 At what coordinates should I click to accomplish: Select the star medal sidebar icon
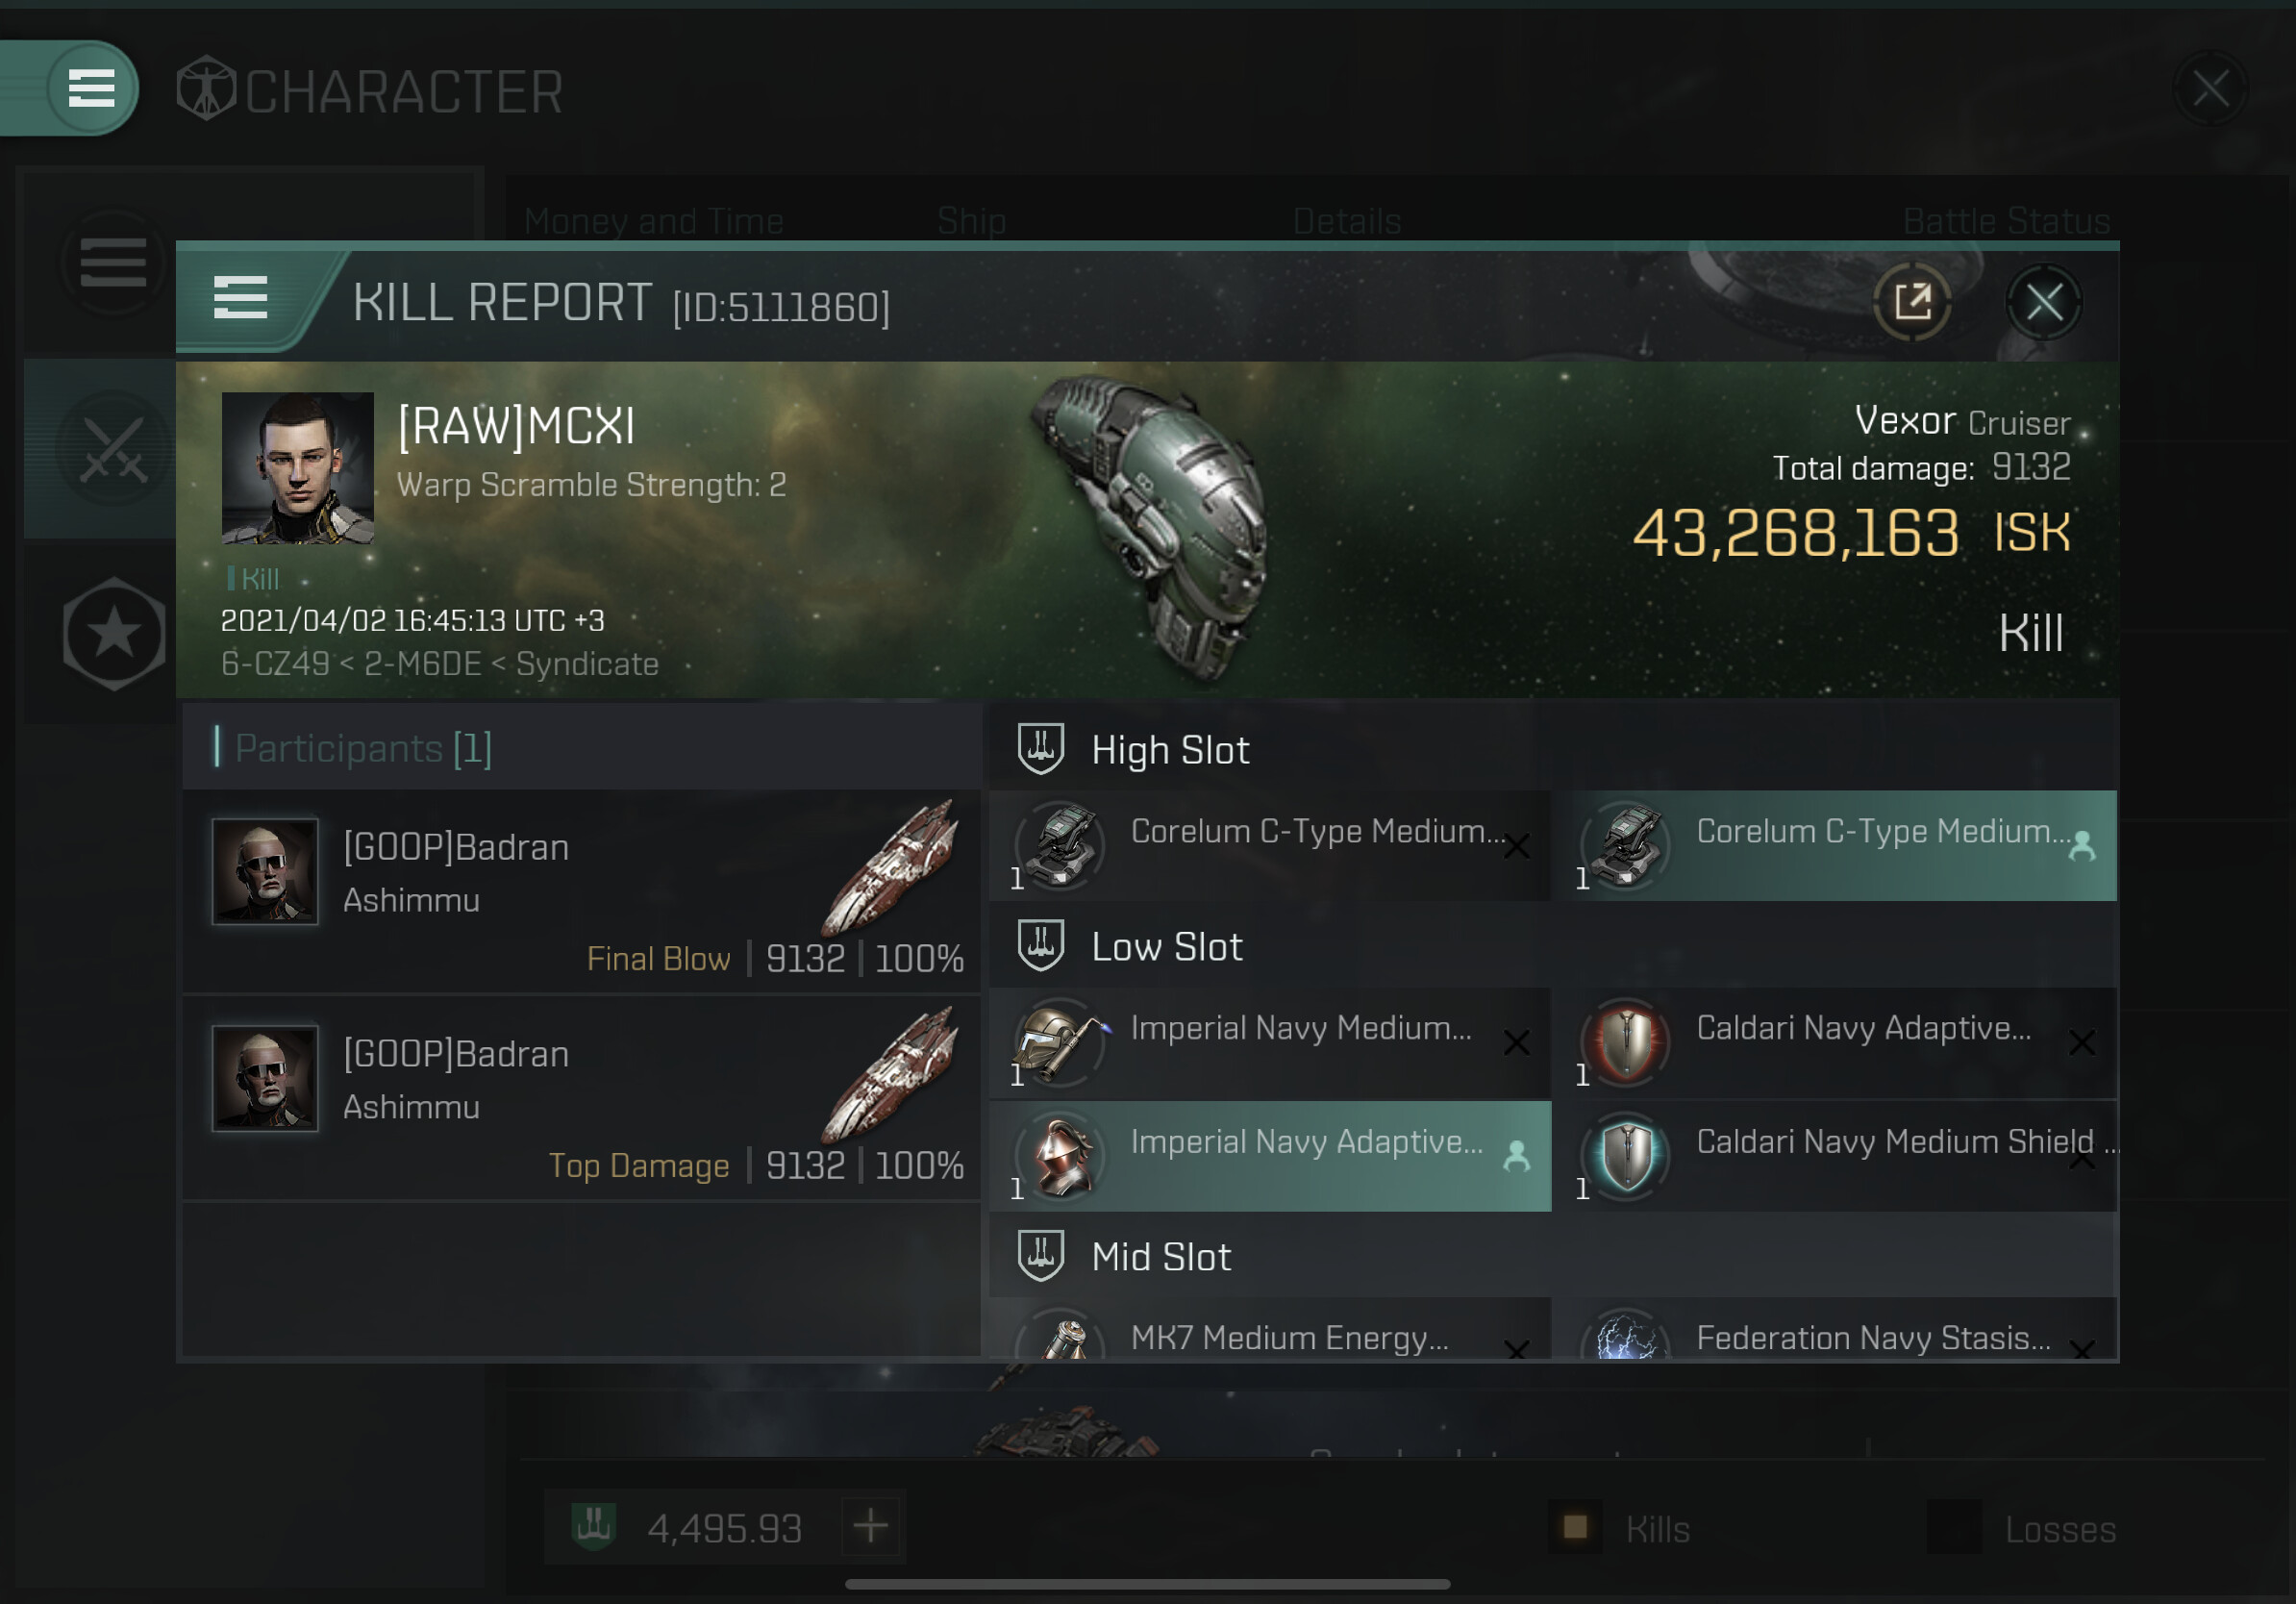[x=113, y=634]
